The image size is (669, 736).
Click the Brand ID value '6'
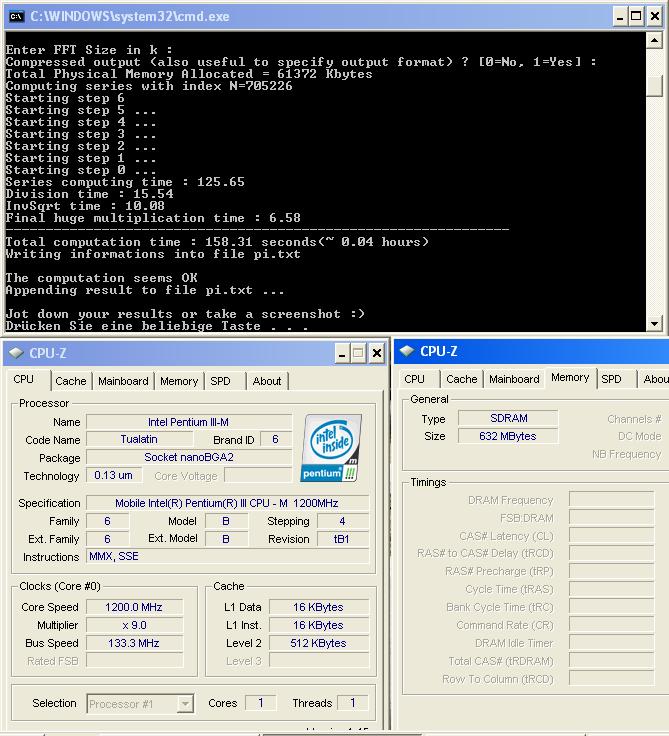pyautogui.click(x=276, y=439)
